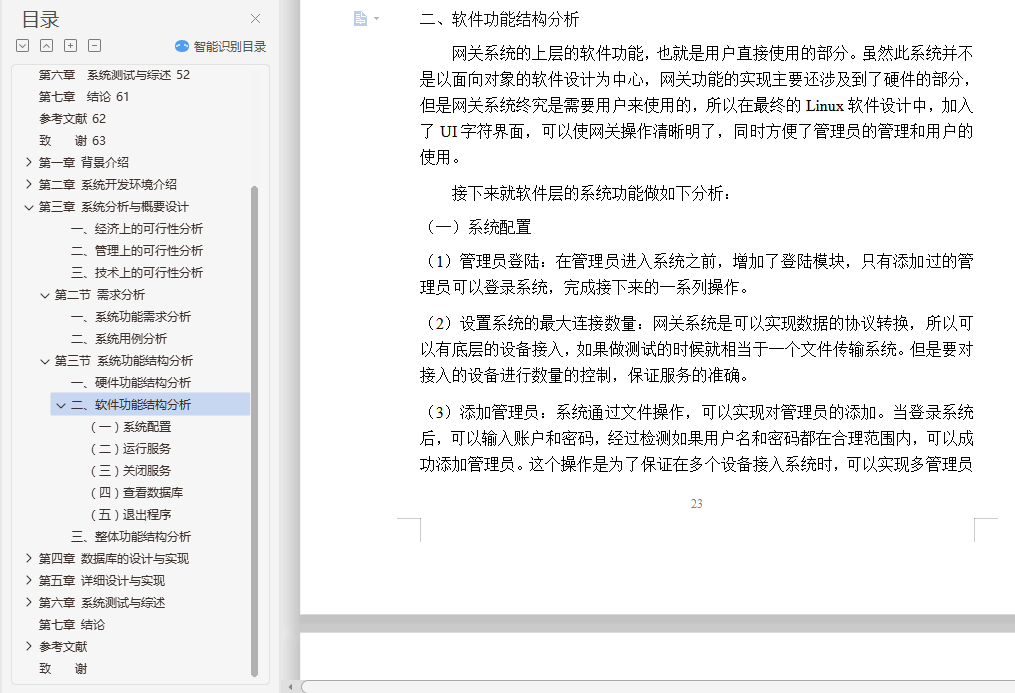The width and height of the screenshot is (1015, 693).
Task: Click the first outline-level dropdown icon under 目录
Action: pyautogui.click(x=23, y=46)
